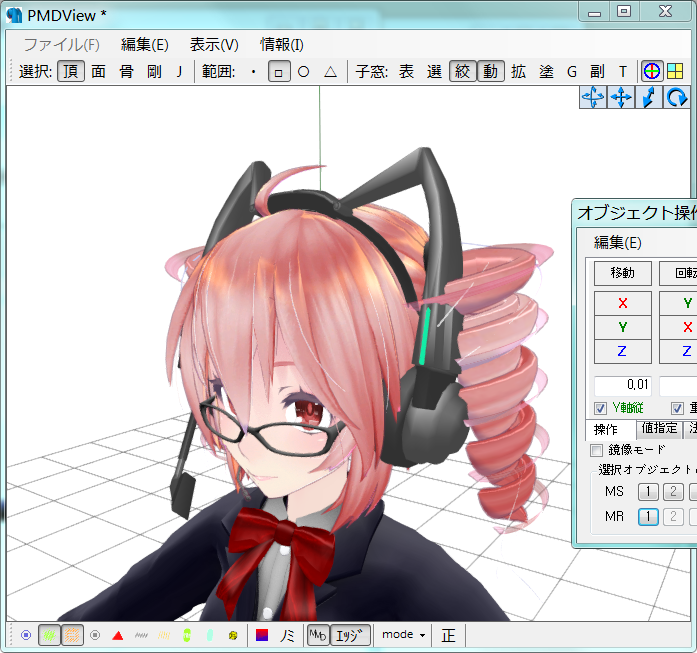This screenshot has width=697, height=653.
Task: Toggle the face (面) selection mode
Action: [x=98, y=71]
